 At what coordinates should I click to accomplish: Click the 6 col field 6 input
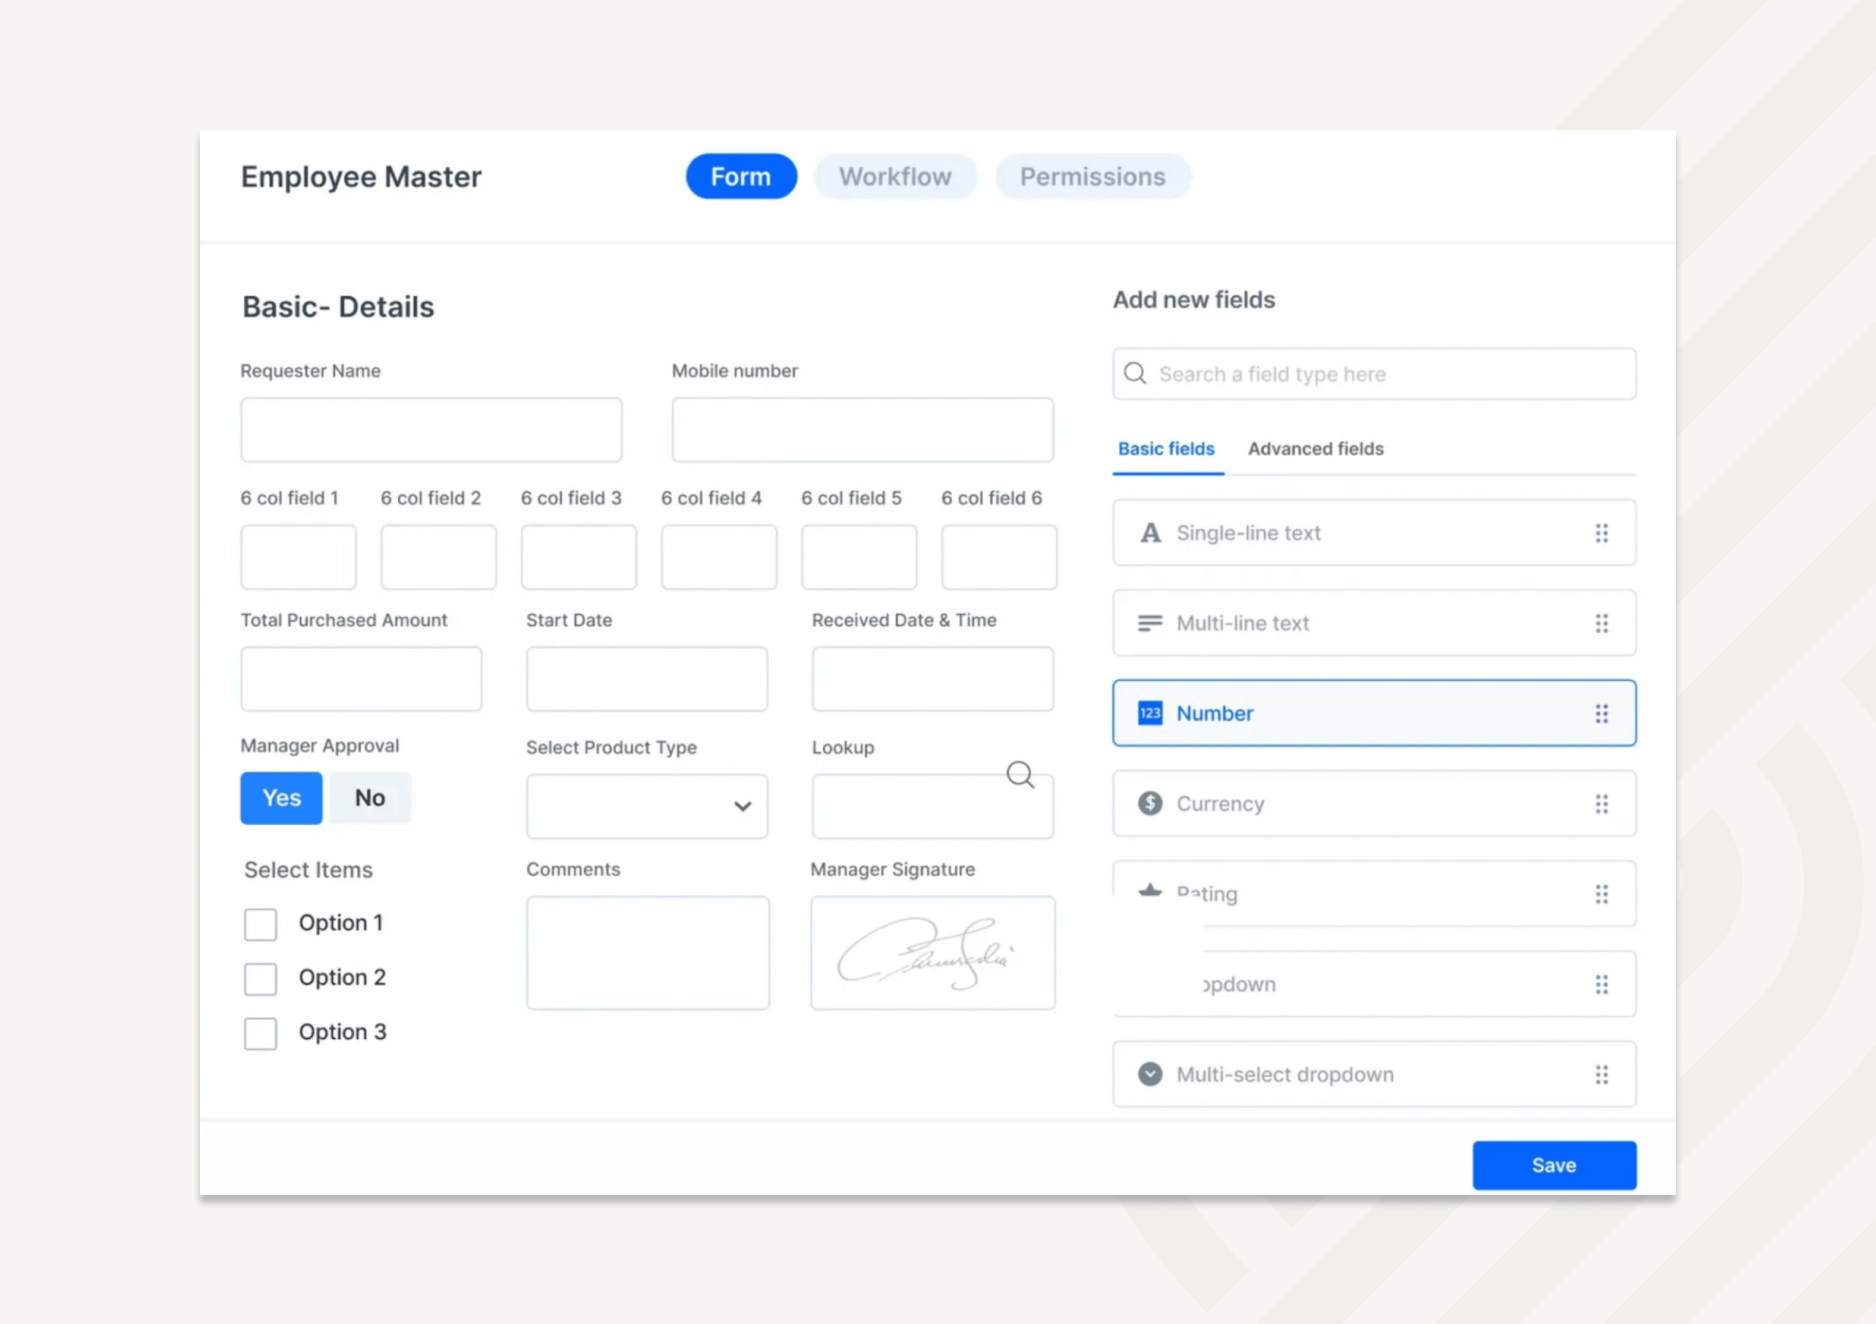[x=999, y=557]
